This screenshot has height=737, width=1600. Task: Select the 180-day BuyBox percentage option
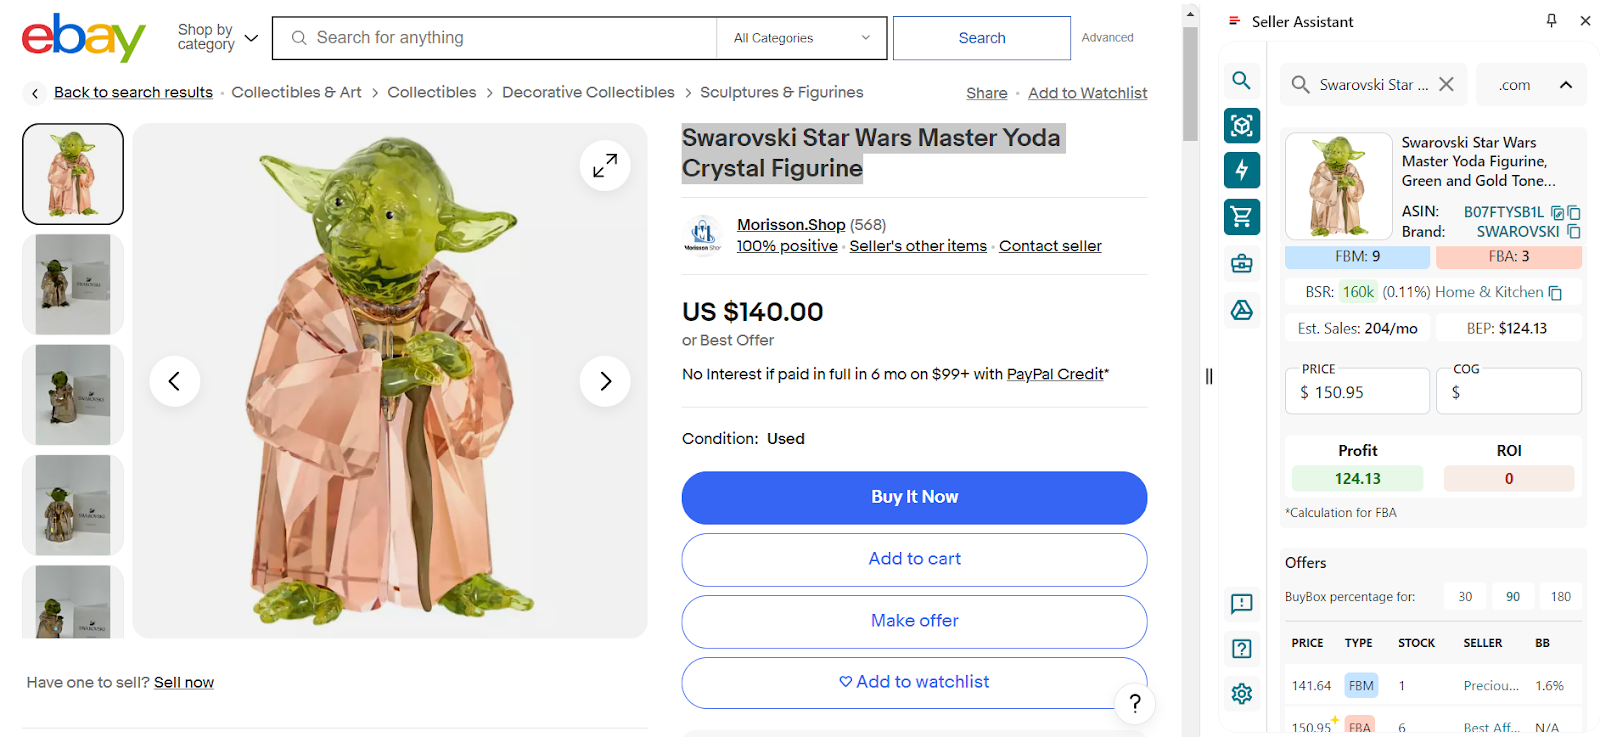click(x=1560, y=597)
